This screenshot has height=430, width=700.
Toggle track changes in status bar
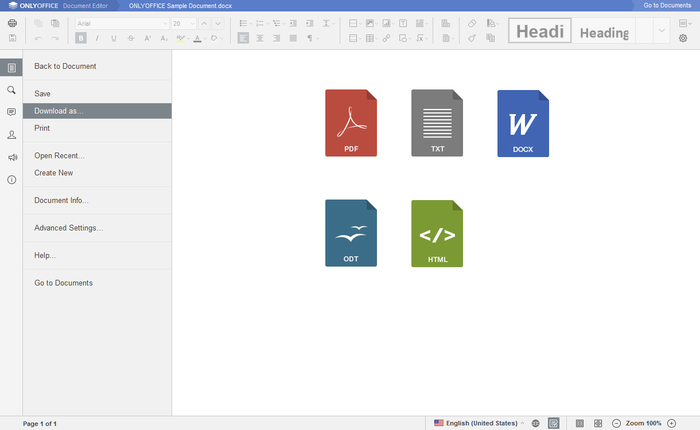coord(554,423)
